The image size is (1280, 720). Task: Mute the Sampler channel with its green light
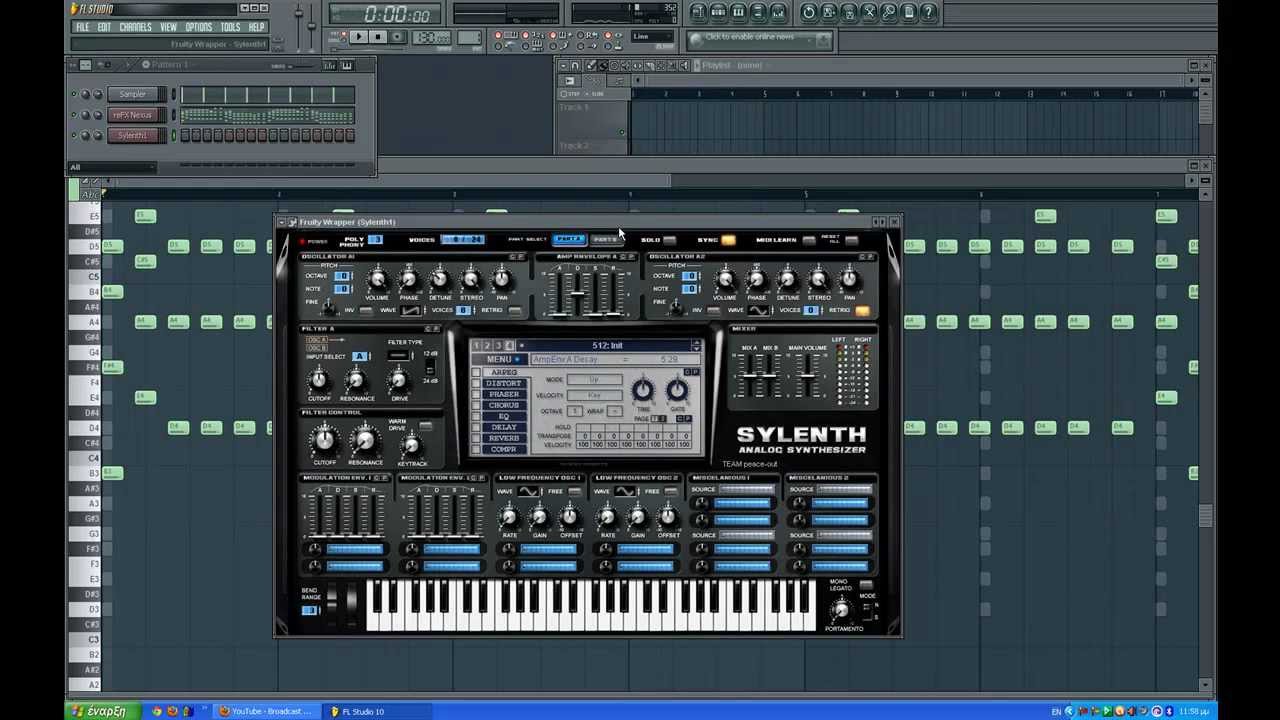click(x=73, y=94)
